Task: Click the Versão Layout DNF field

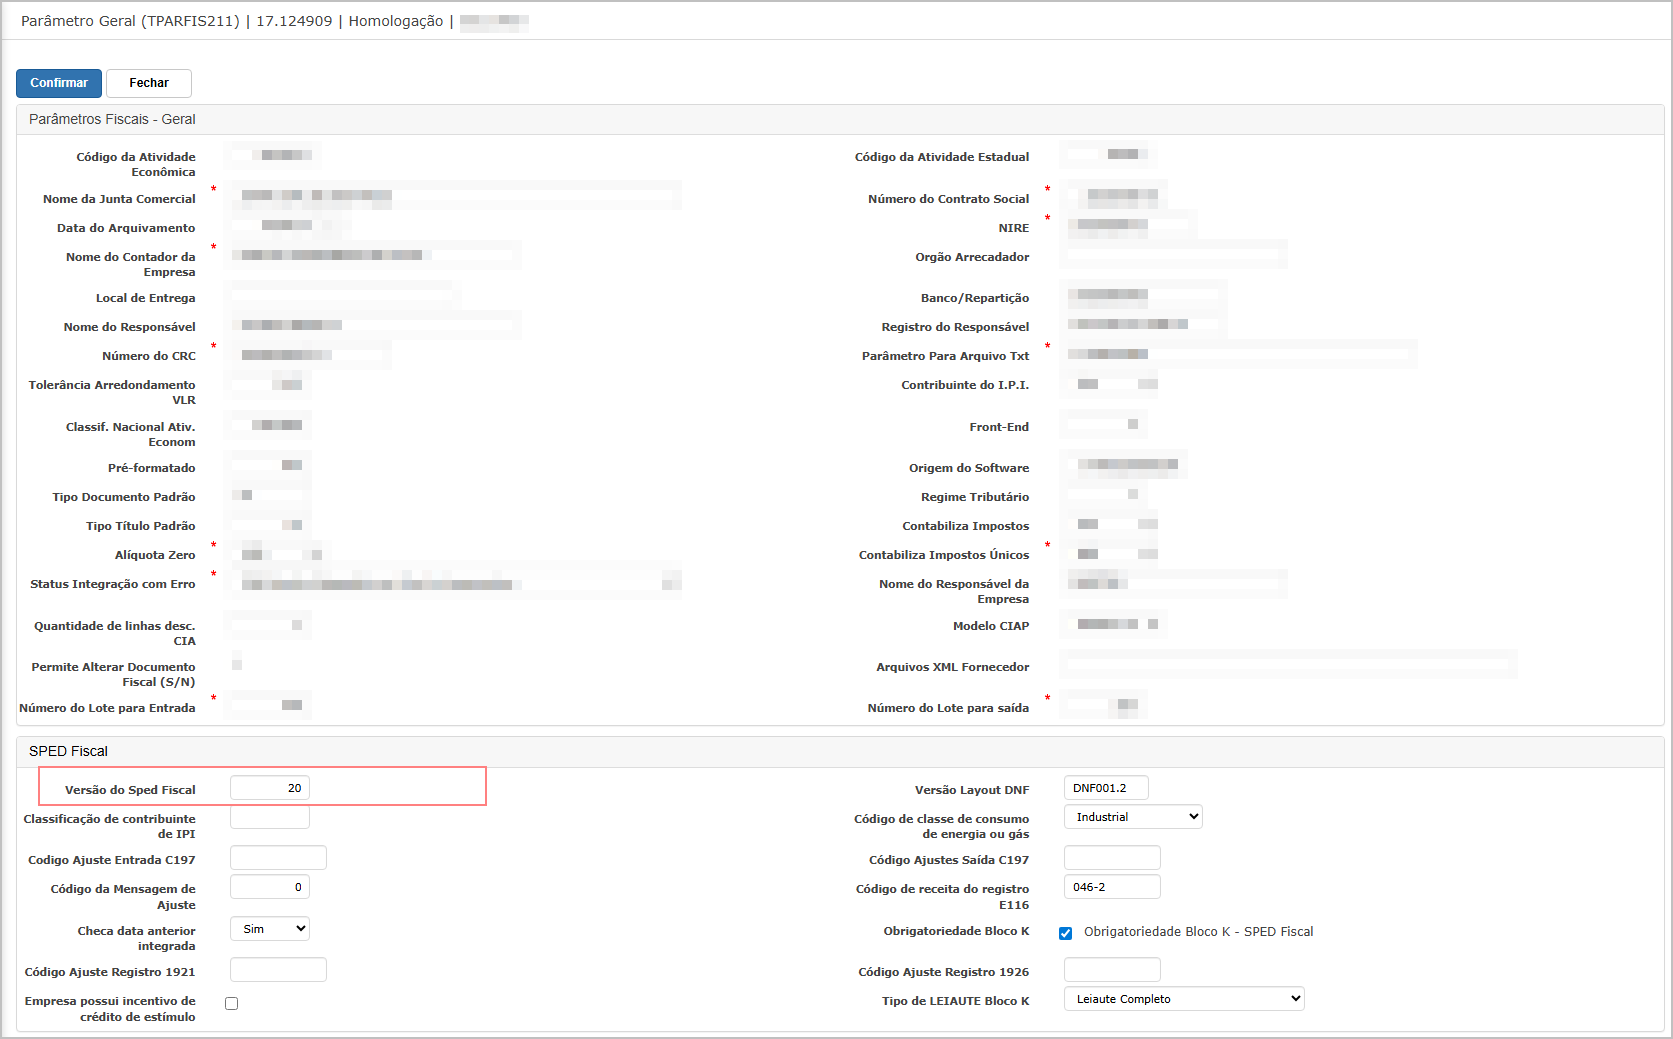Action: (1106, 788)
